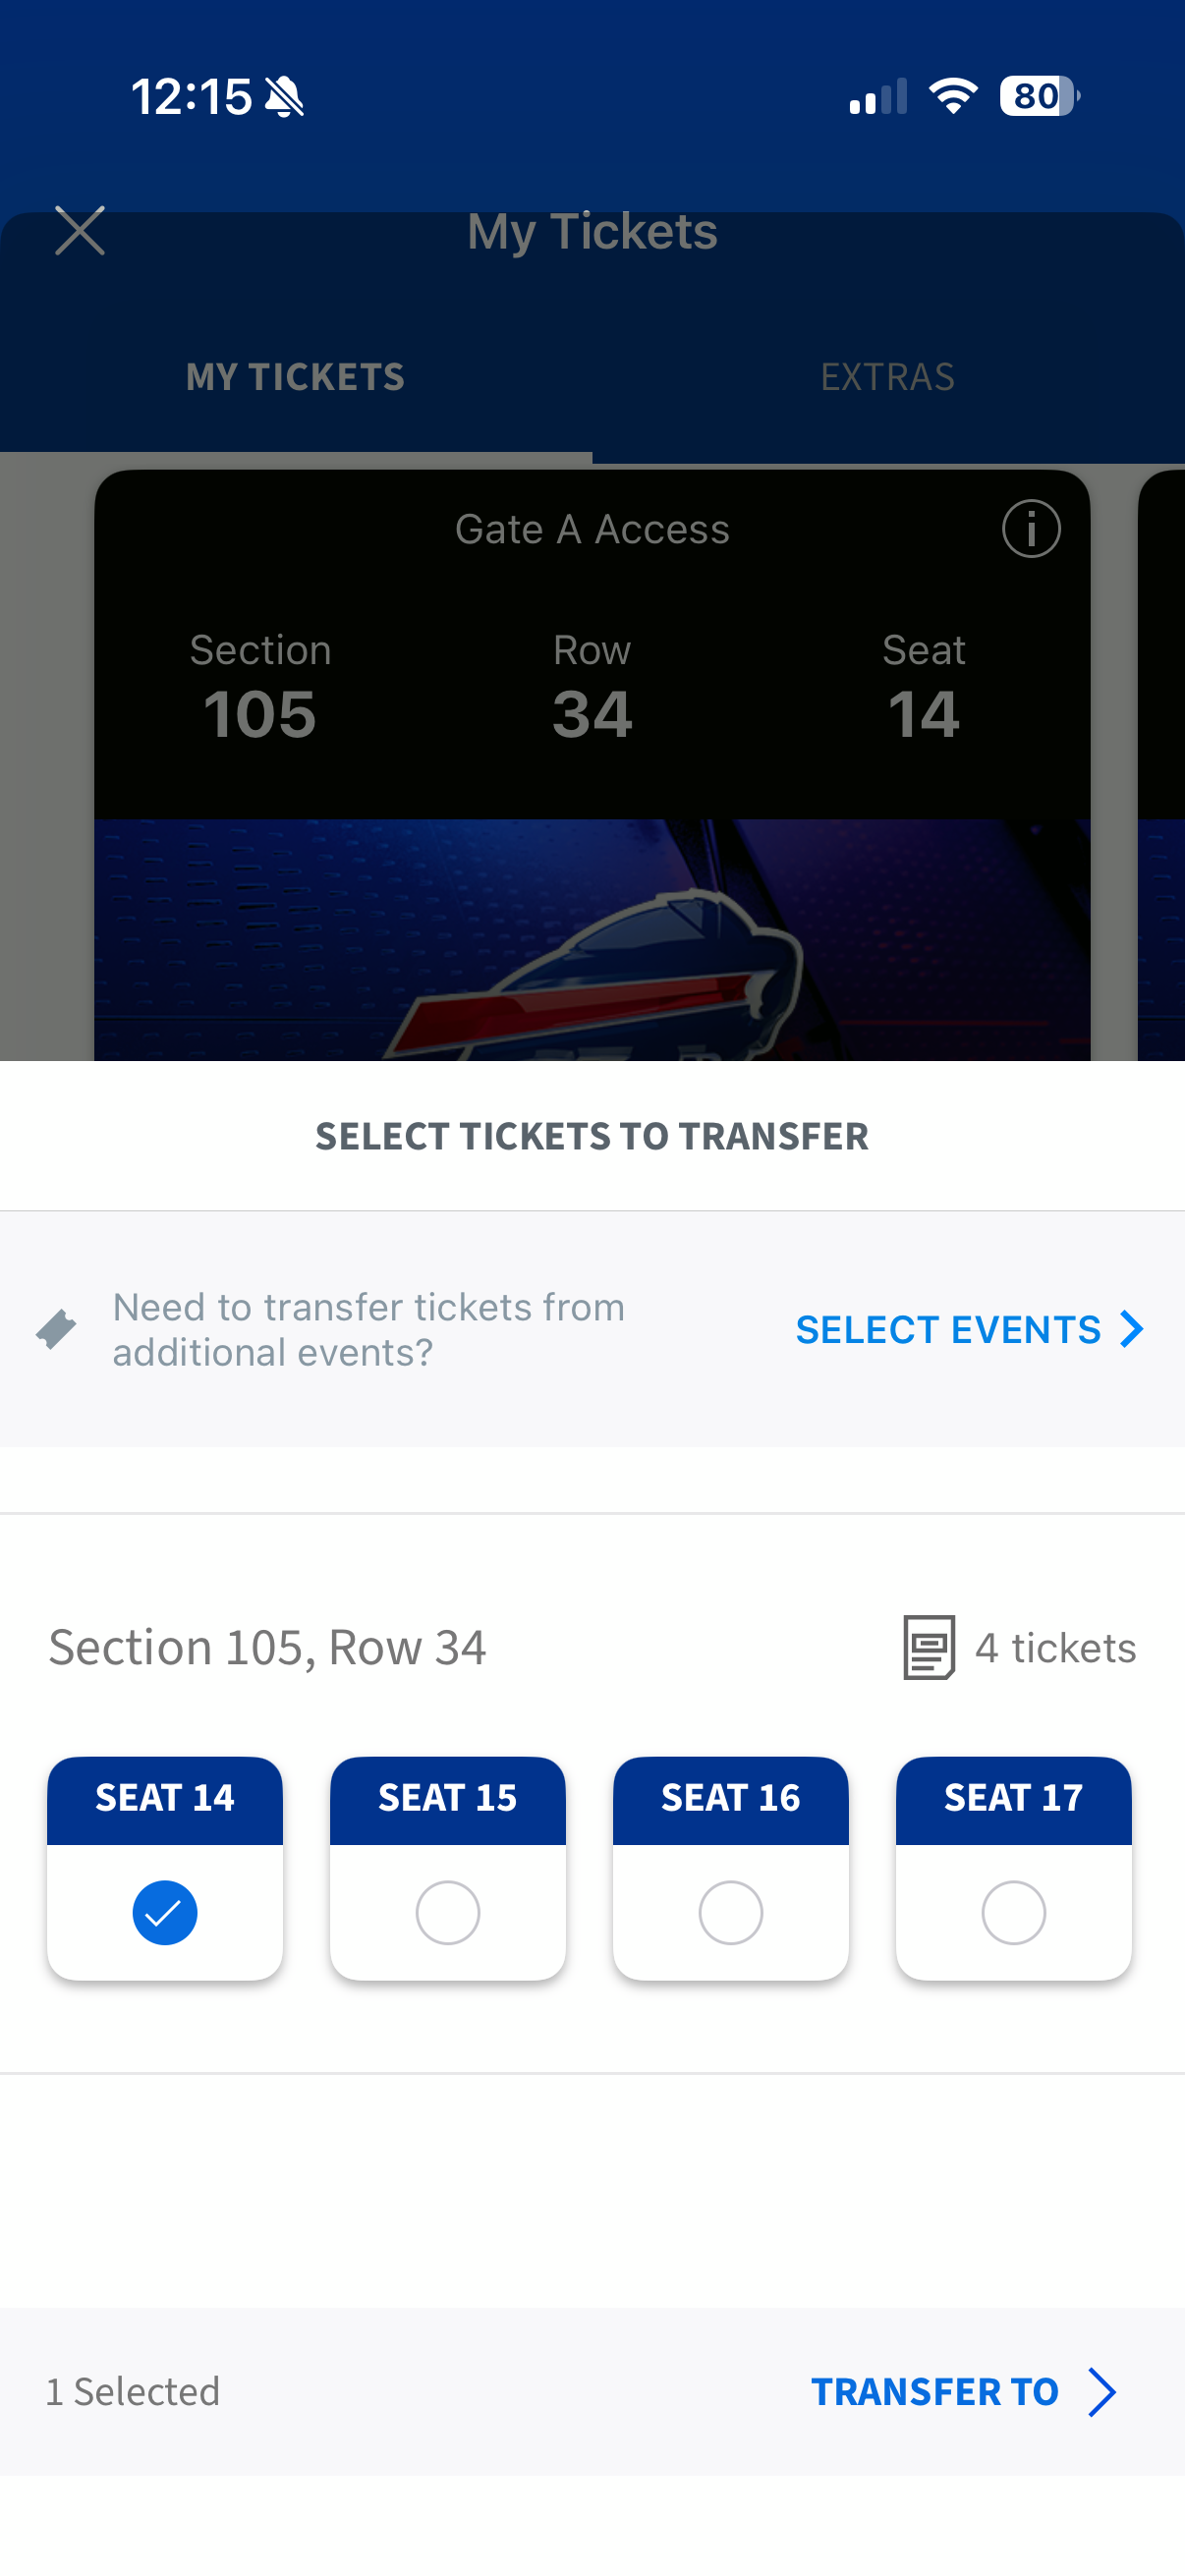1185x2576 pixels.
Task: Tap the silent mode bell icon
Action: (x=285, y=97)
